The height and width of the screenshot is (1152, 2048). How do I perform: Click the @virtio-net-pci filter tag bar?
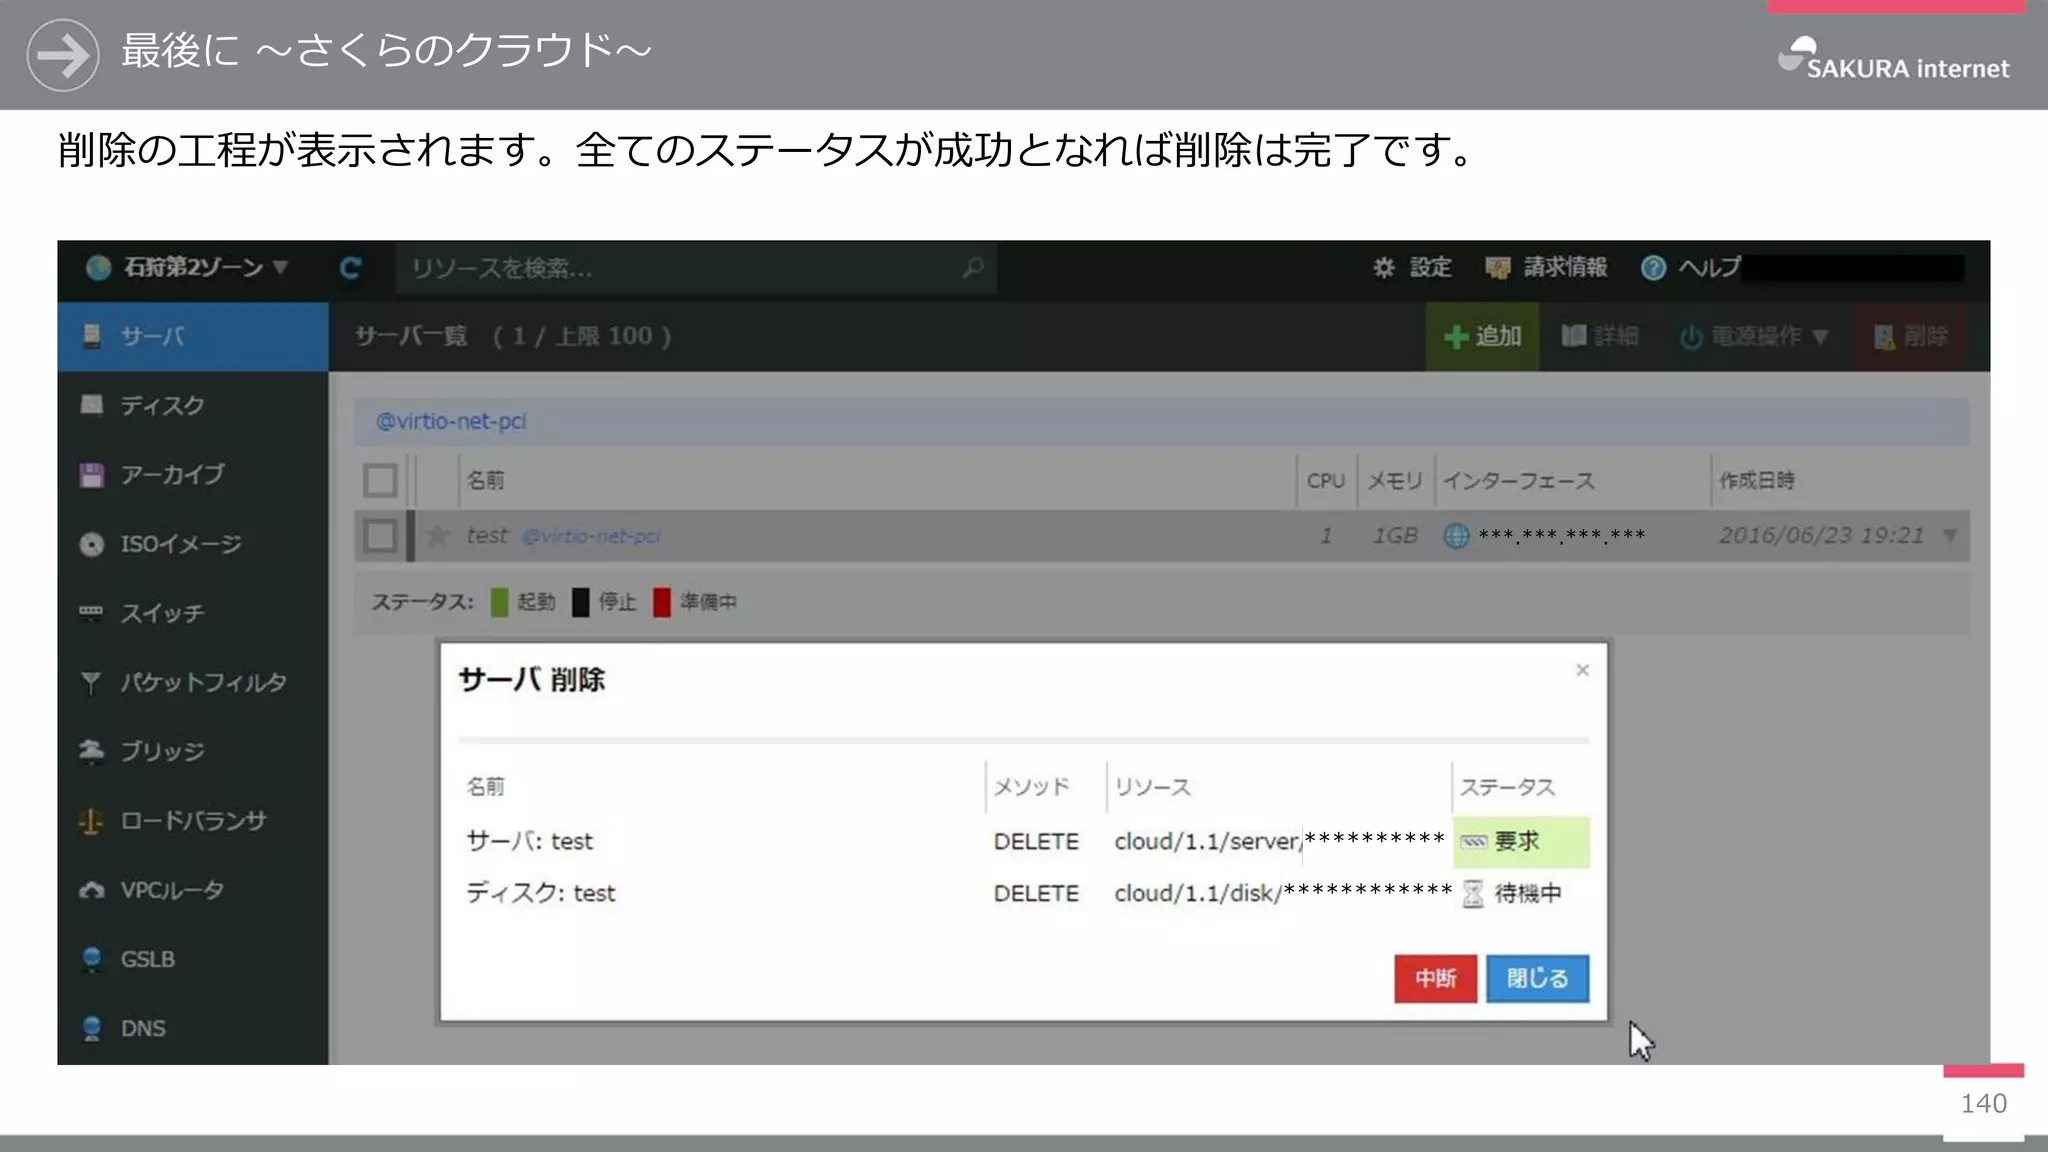coord(1162,422)
